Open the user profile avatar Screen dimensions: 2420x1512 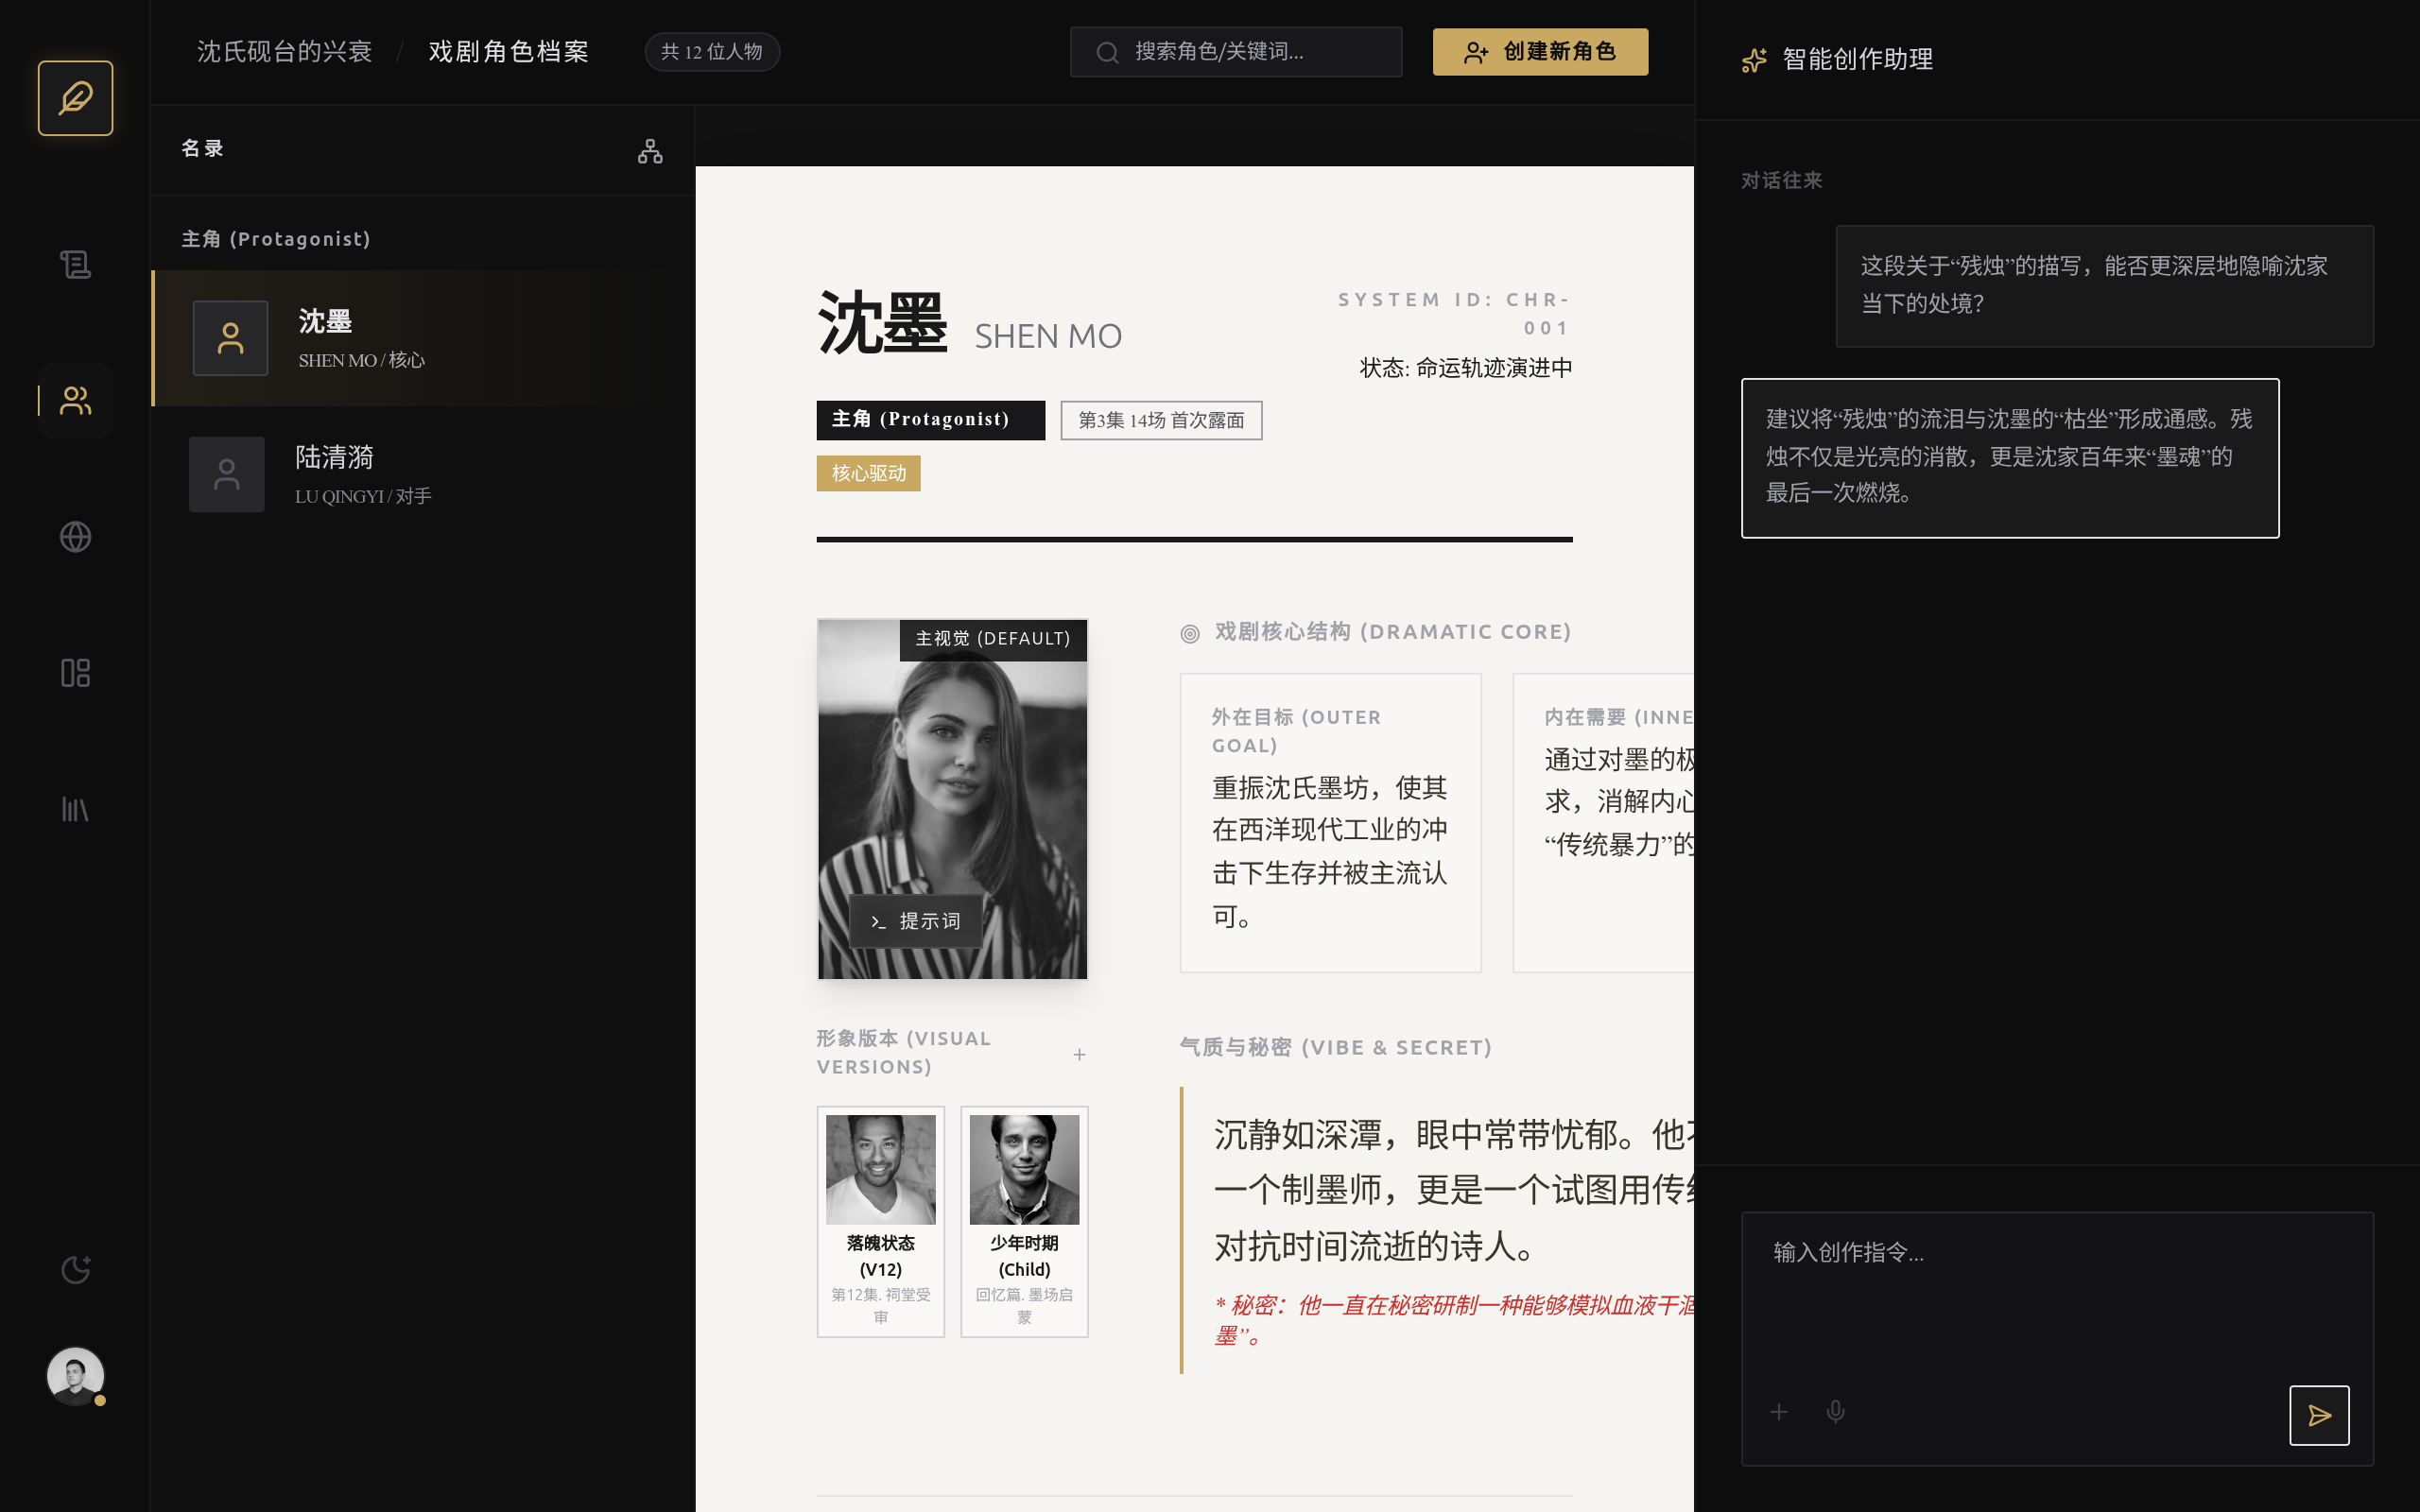tap(75, 1375)
